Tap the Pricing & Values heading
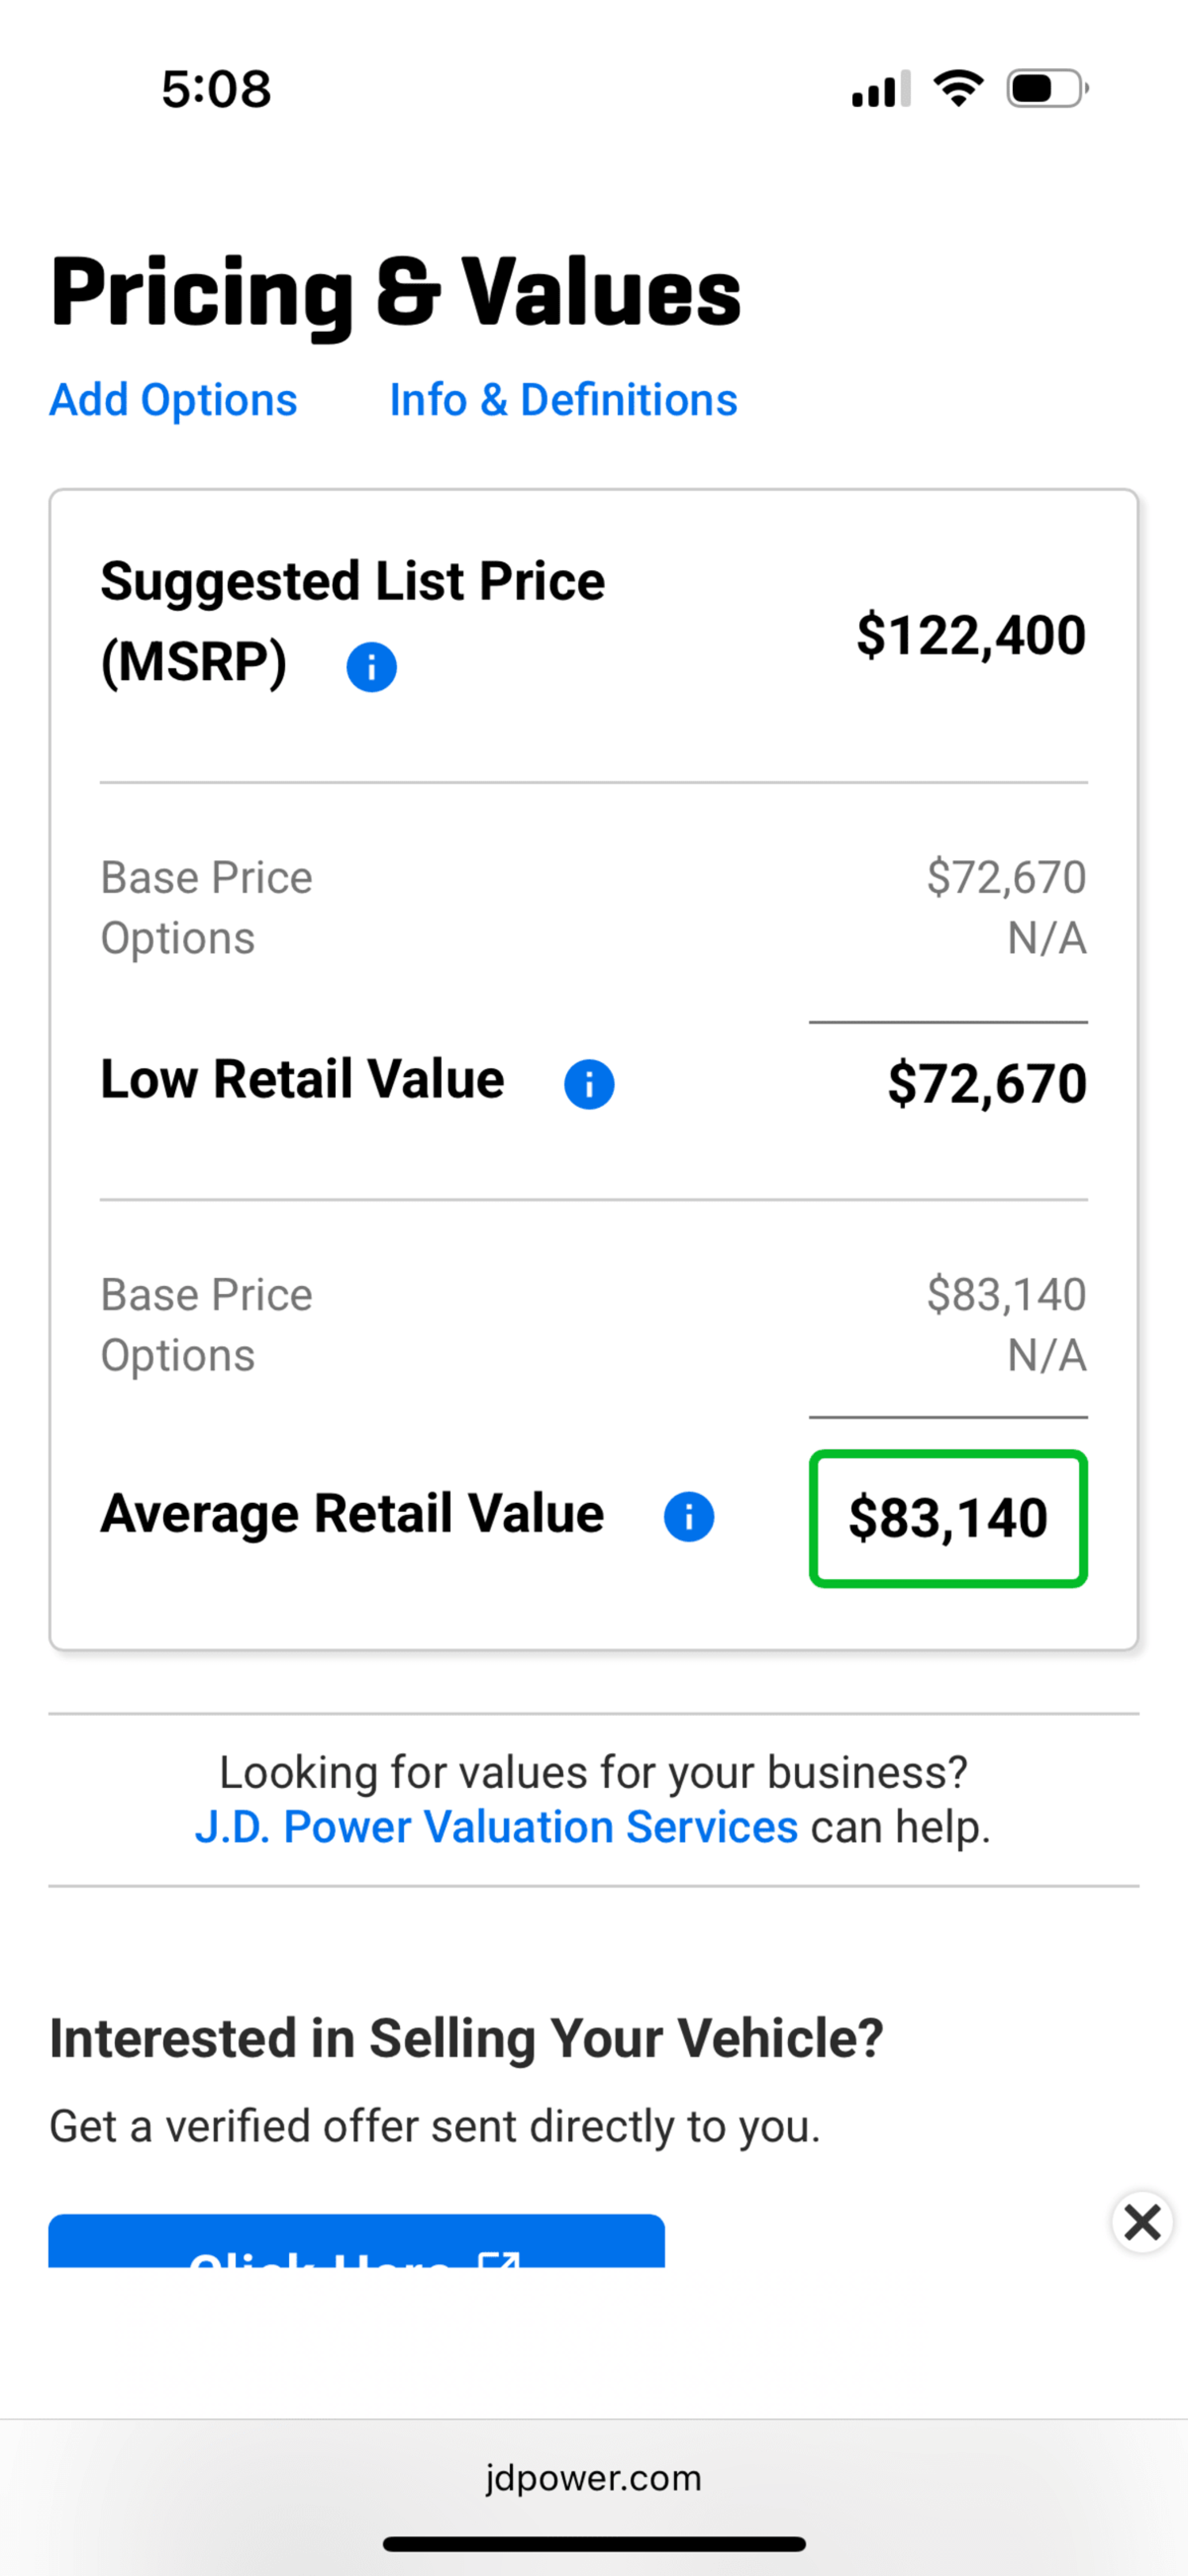Screen dimensions: 1188x2576 point(396,292)
